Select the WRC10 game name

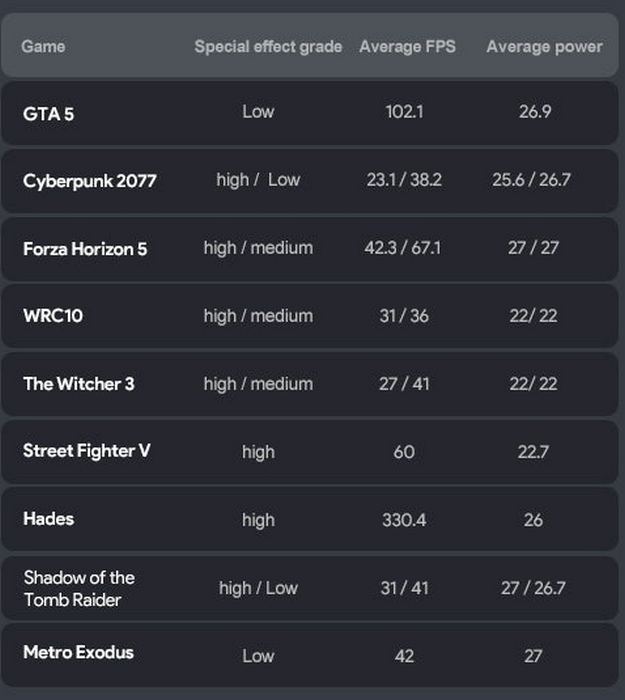[53, 316]
